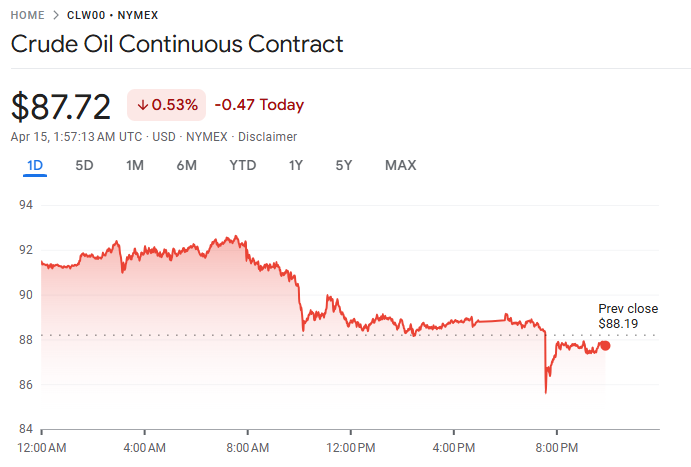Screen dimensions: 691x467
Task: Open the Disclaimer link
Action: pyautogui.click(x=268, y=136)
